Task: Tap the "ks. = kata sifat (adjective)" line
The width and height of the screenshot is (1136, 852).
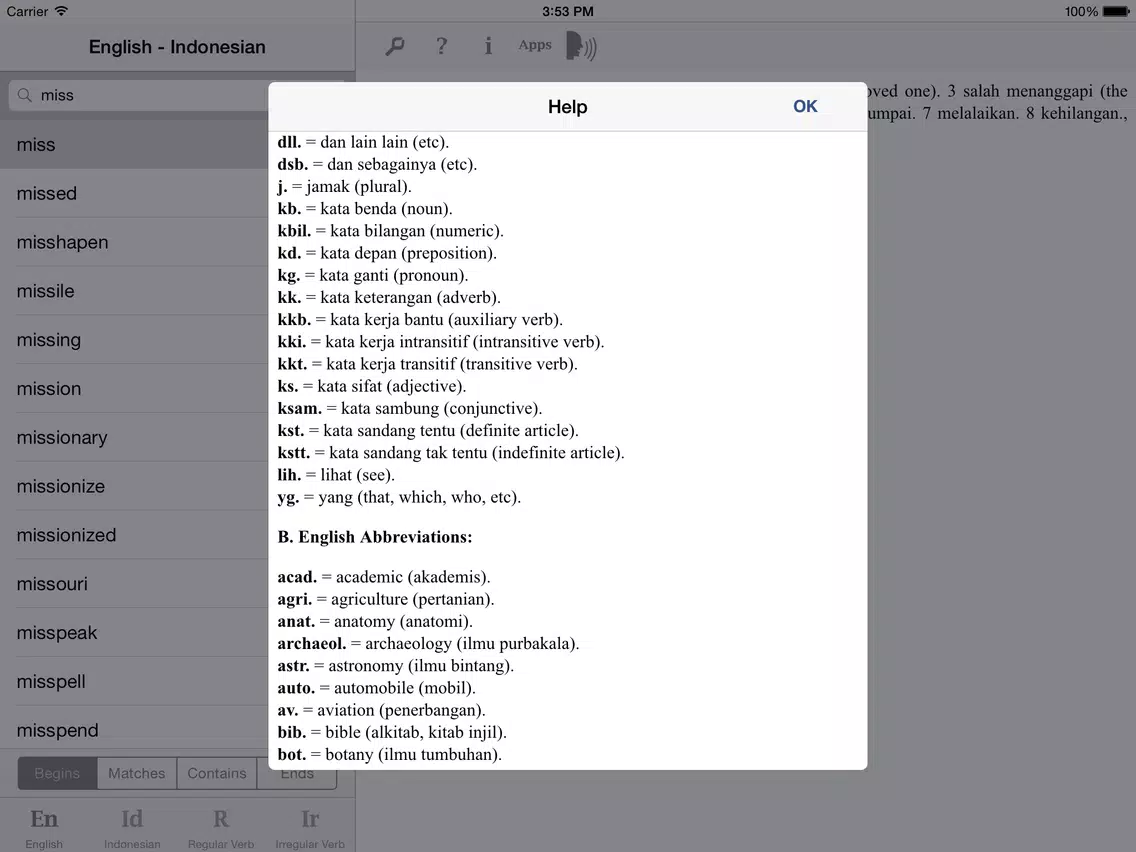Action: point(372,386)
